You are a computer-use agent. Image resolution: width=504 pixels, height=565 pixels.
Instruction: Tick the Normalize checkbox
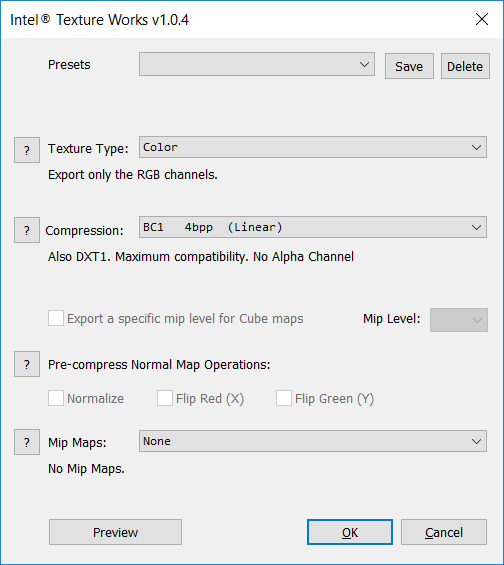point(56,398)
